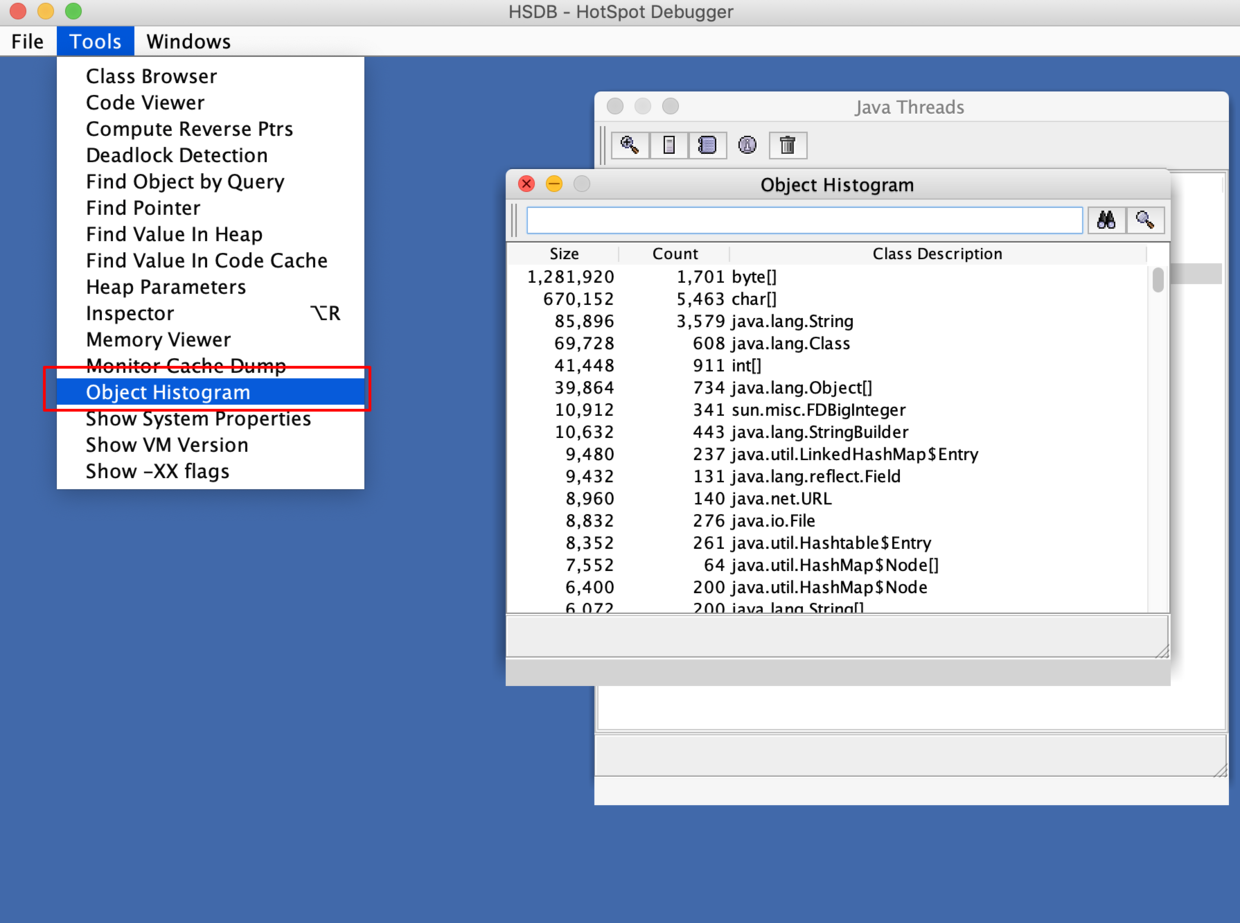
Task: Close the Object Histogram window
Action: [526, 184]
